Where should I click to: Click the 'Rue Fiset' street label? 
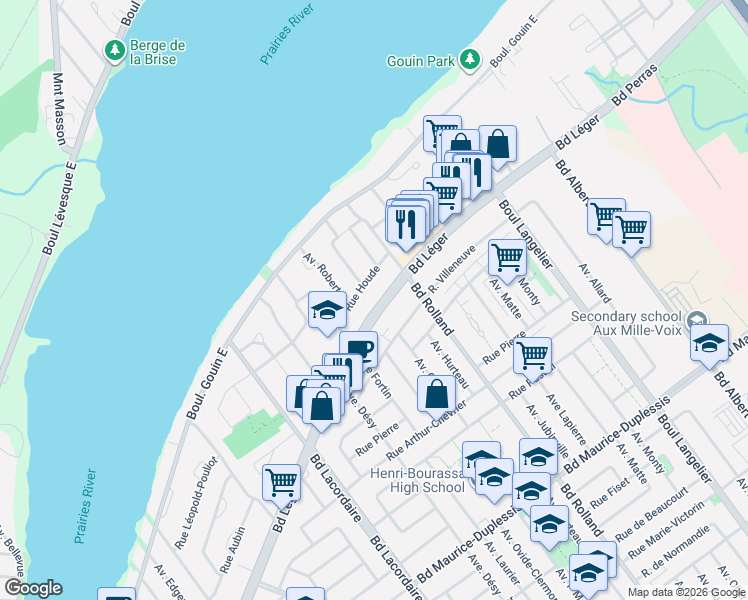(610, 493)
